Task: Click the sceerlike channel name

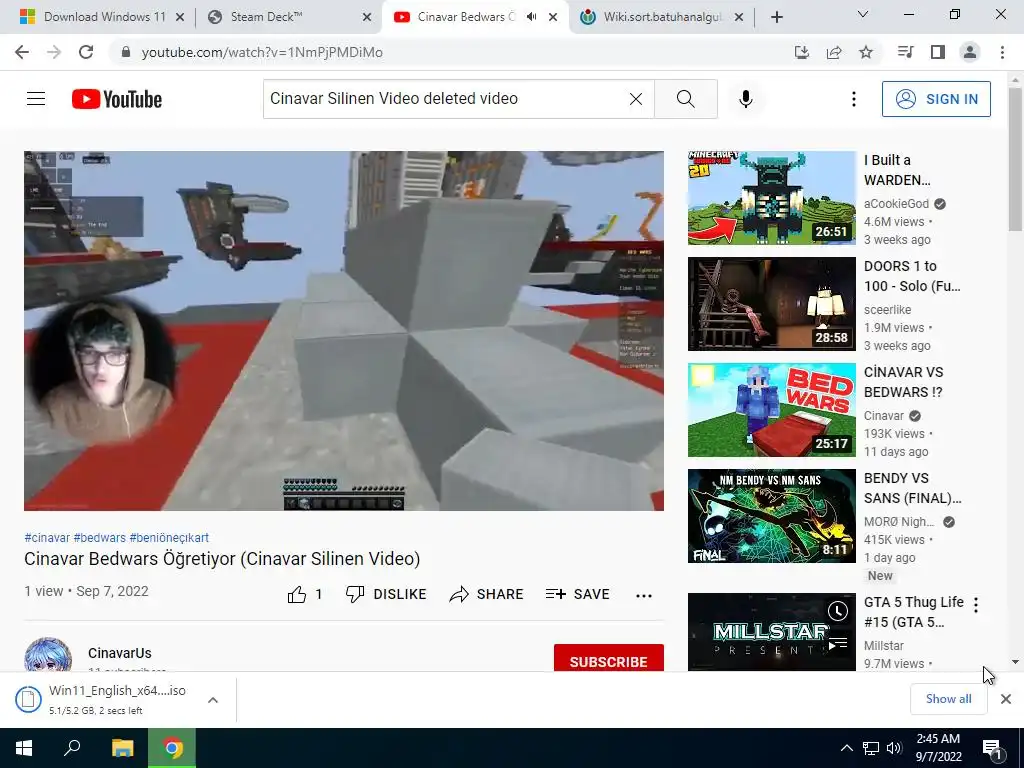Action: (x=888, y=310)
